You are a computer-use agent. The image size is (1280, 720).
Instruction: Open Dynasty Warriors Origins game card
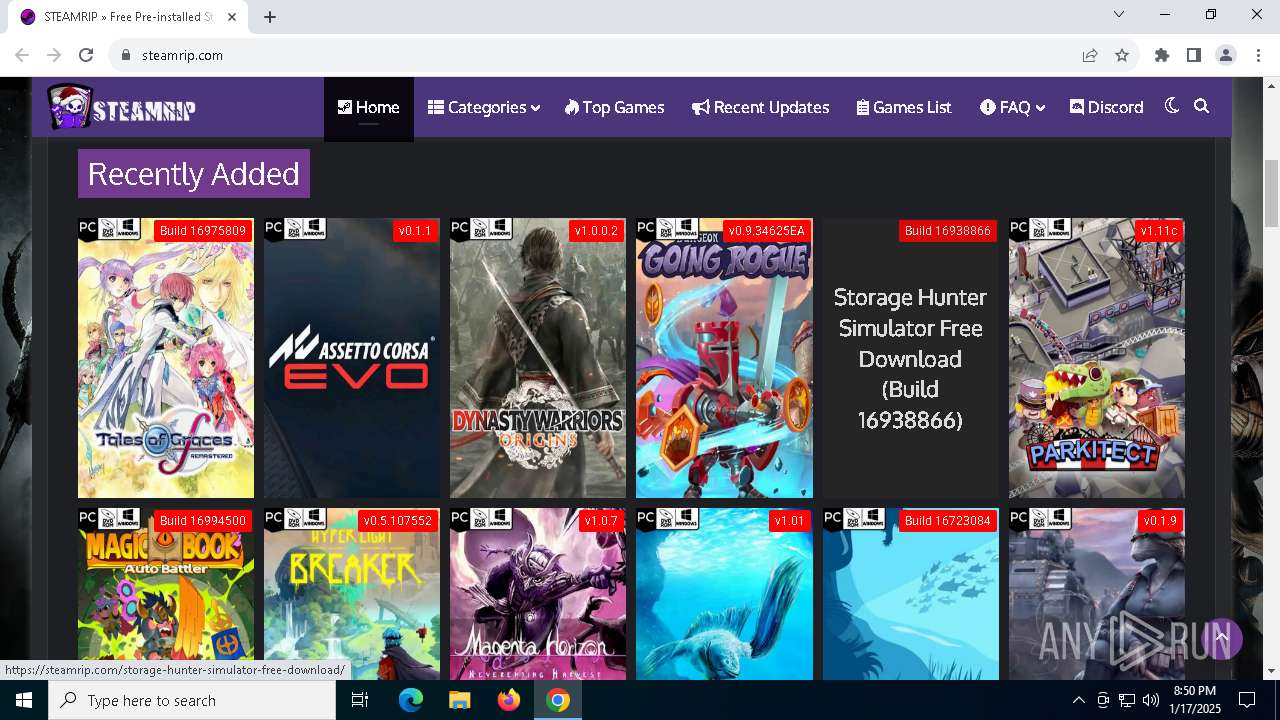pyautogui.click(x=538, y=358)
